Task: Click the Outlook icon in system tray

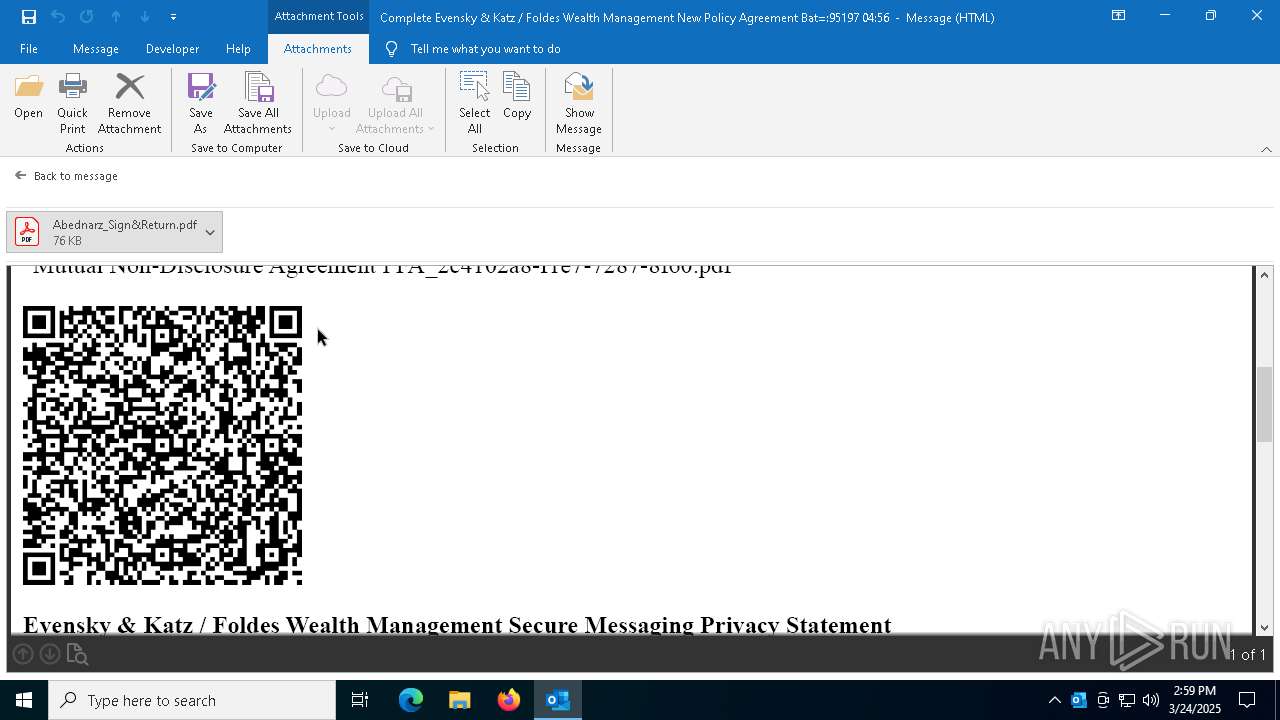Action: (x=1078, y=700)
